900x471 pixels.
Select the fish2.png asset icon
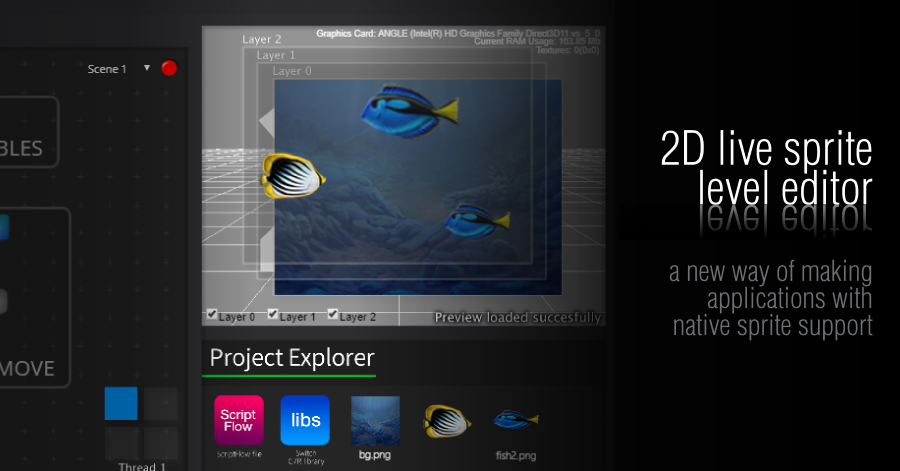[x=516, y=419]
